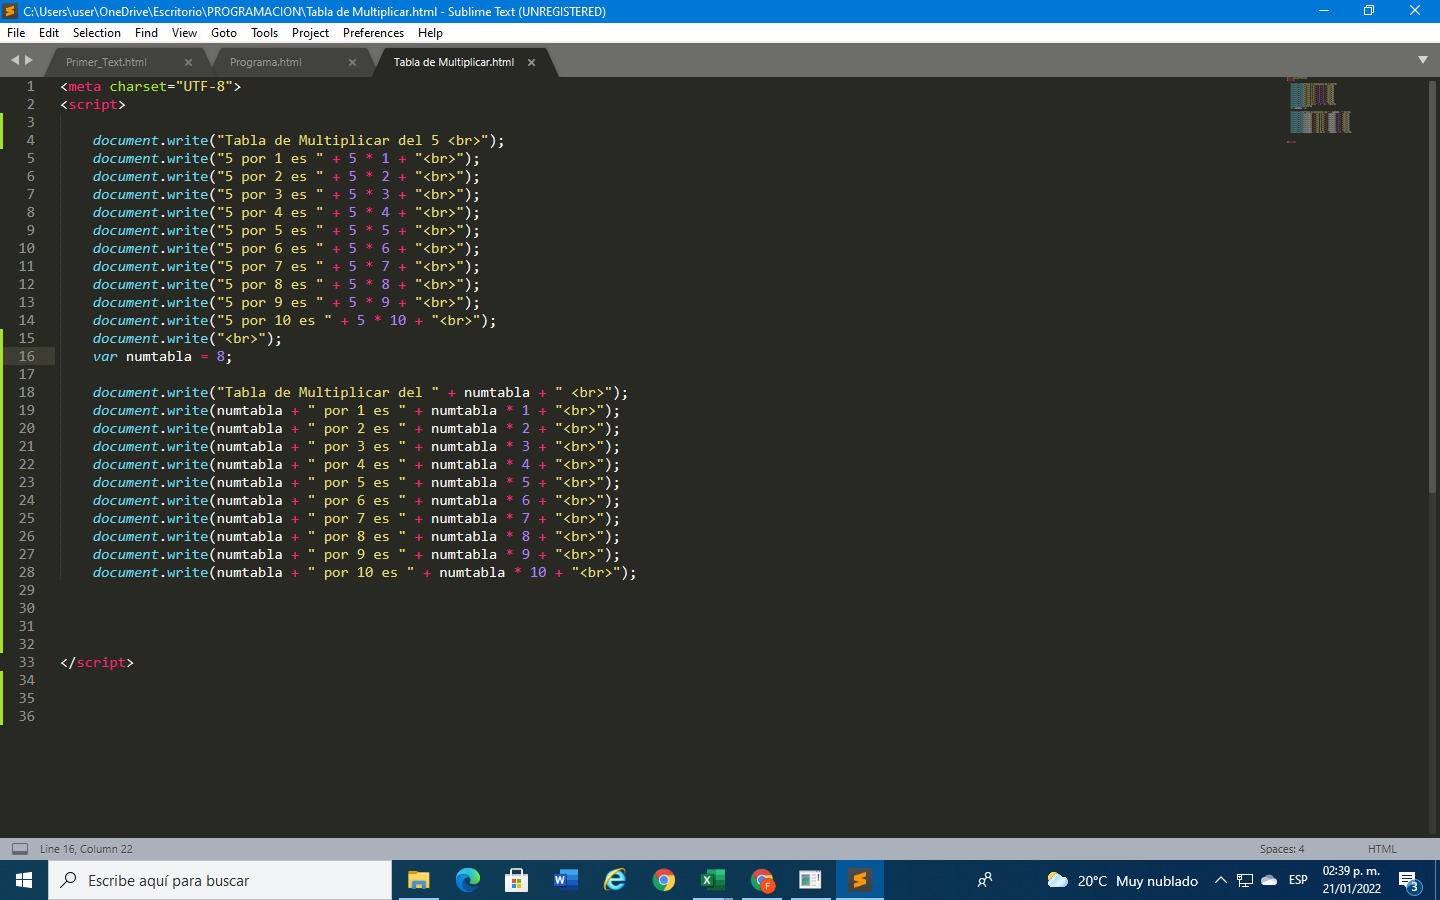Click the vertical scrollbar of the editor
The image size is (1440, 900).
(x=1433, y=285)
